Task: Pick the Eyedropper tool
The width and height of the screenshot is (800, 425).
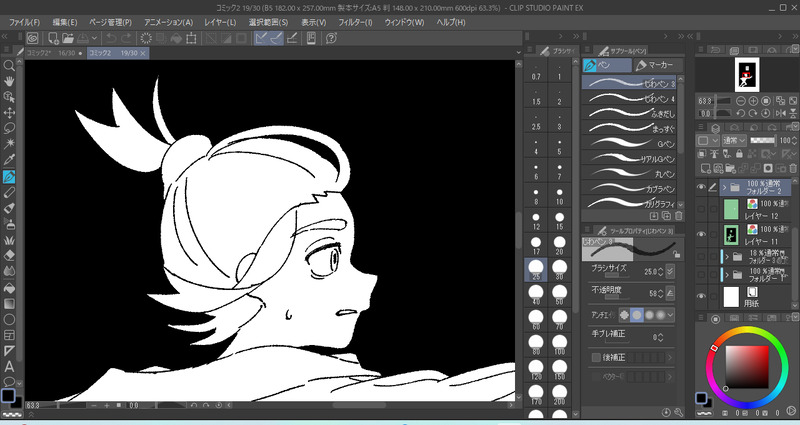Action: coord(9,159)
